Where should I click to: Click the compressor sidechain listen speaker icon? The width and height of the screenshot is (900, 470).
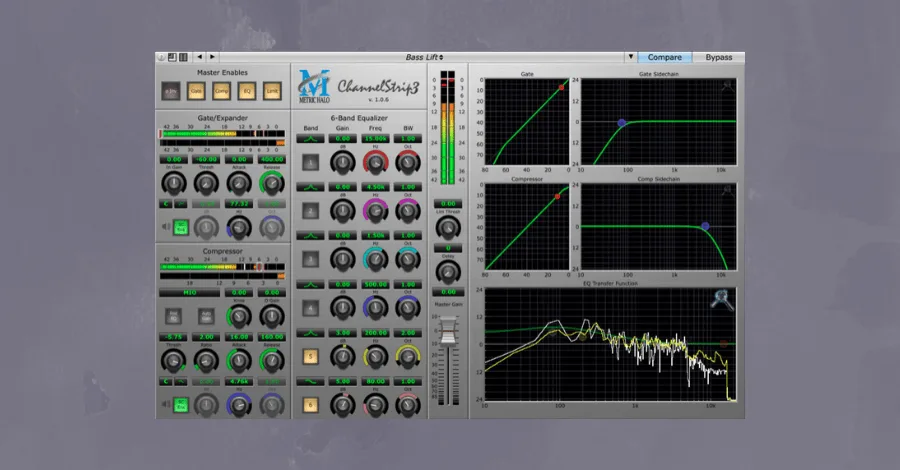point(165,405)
